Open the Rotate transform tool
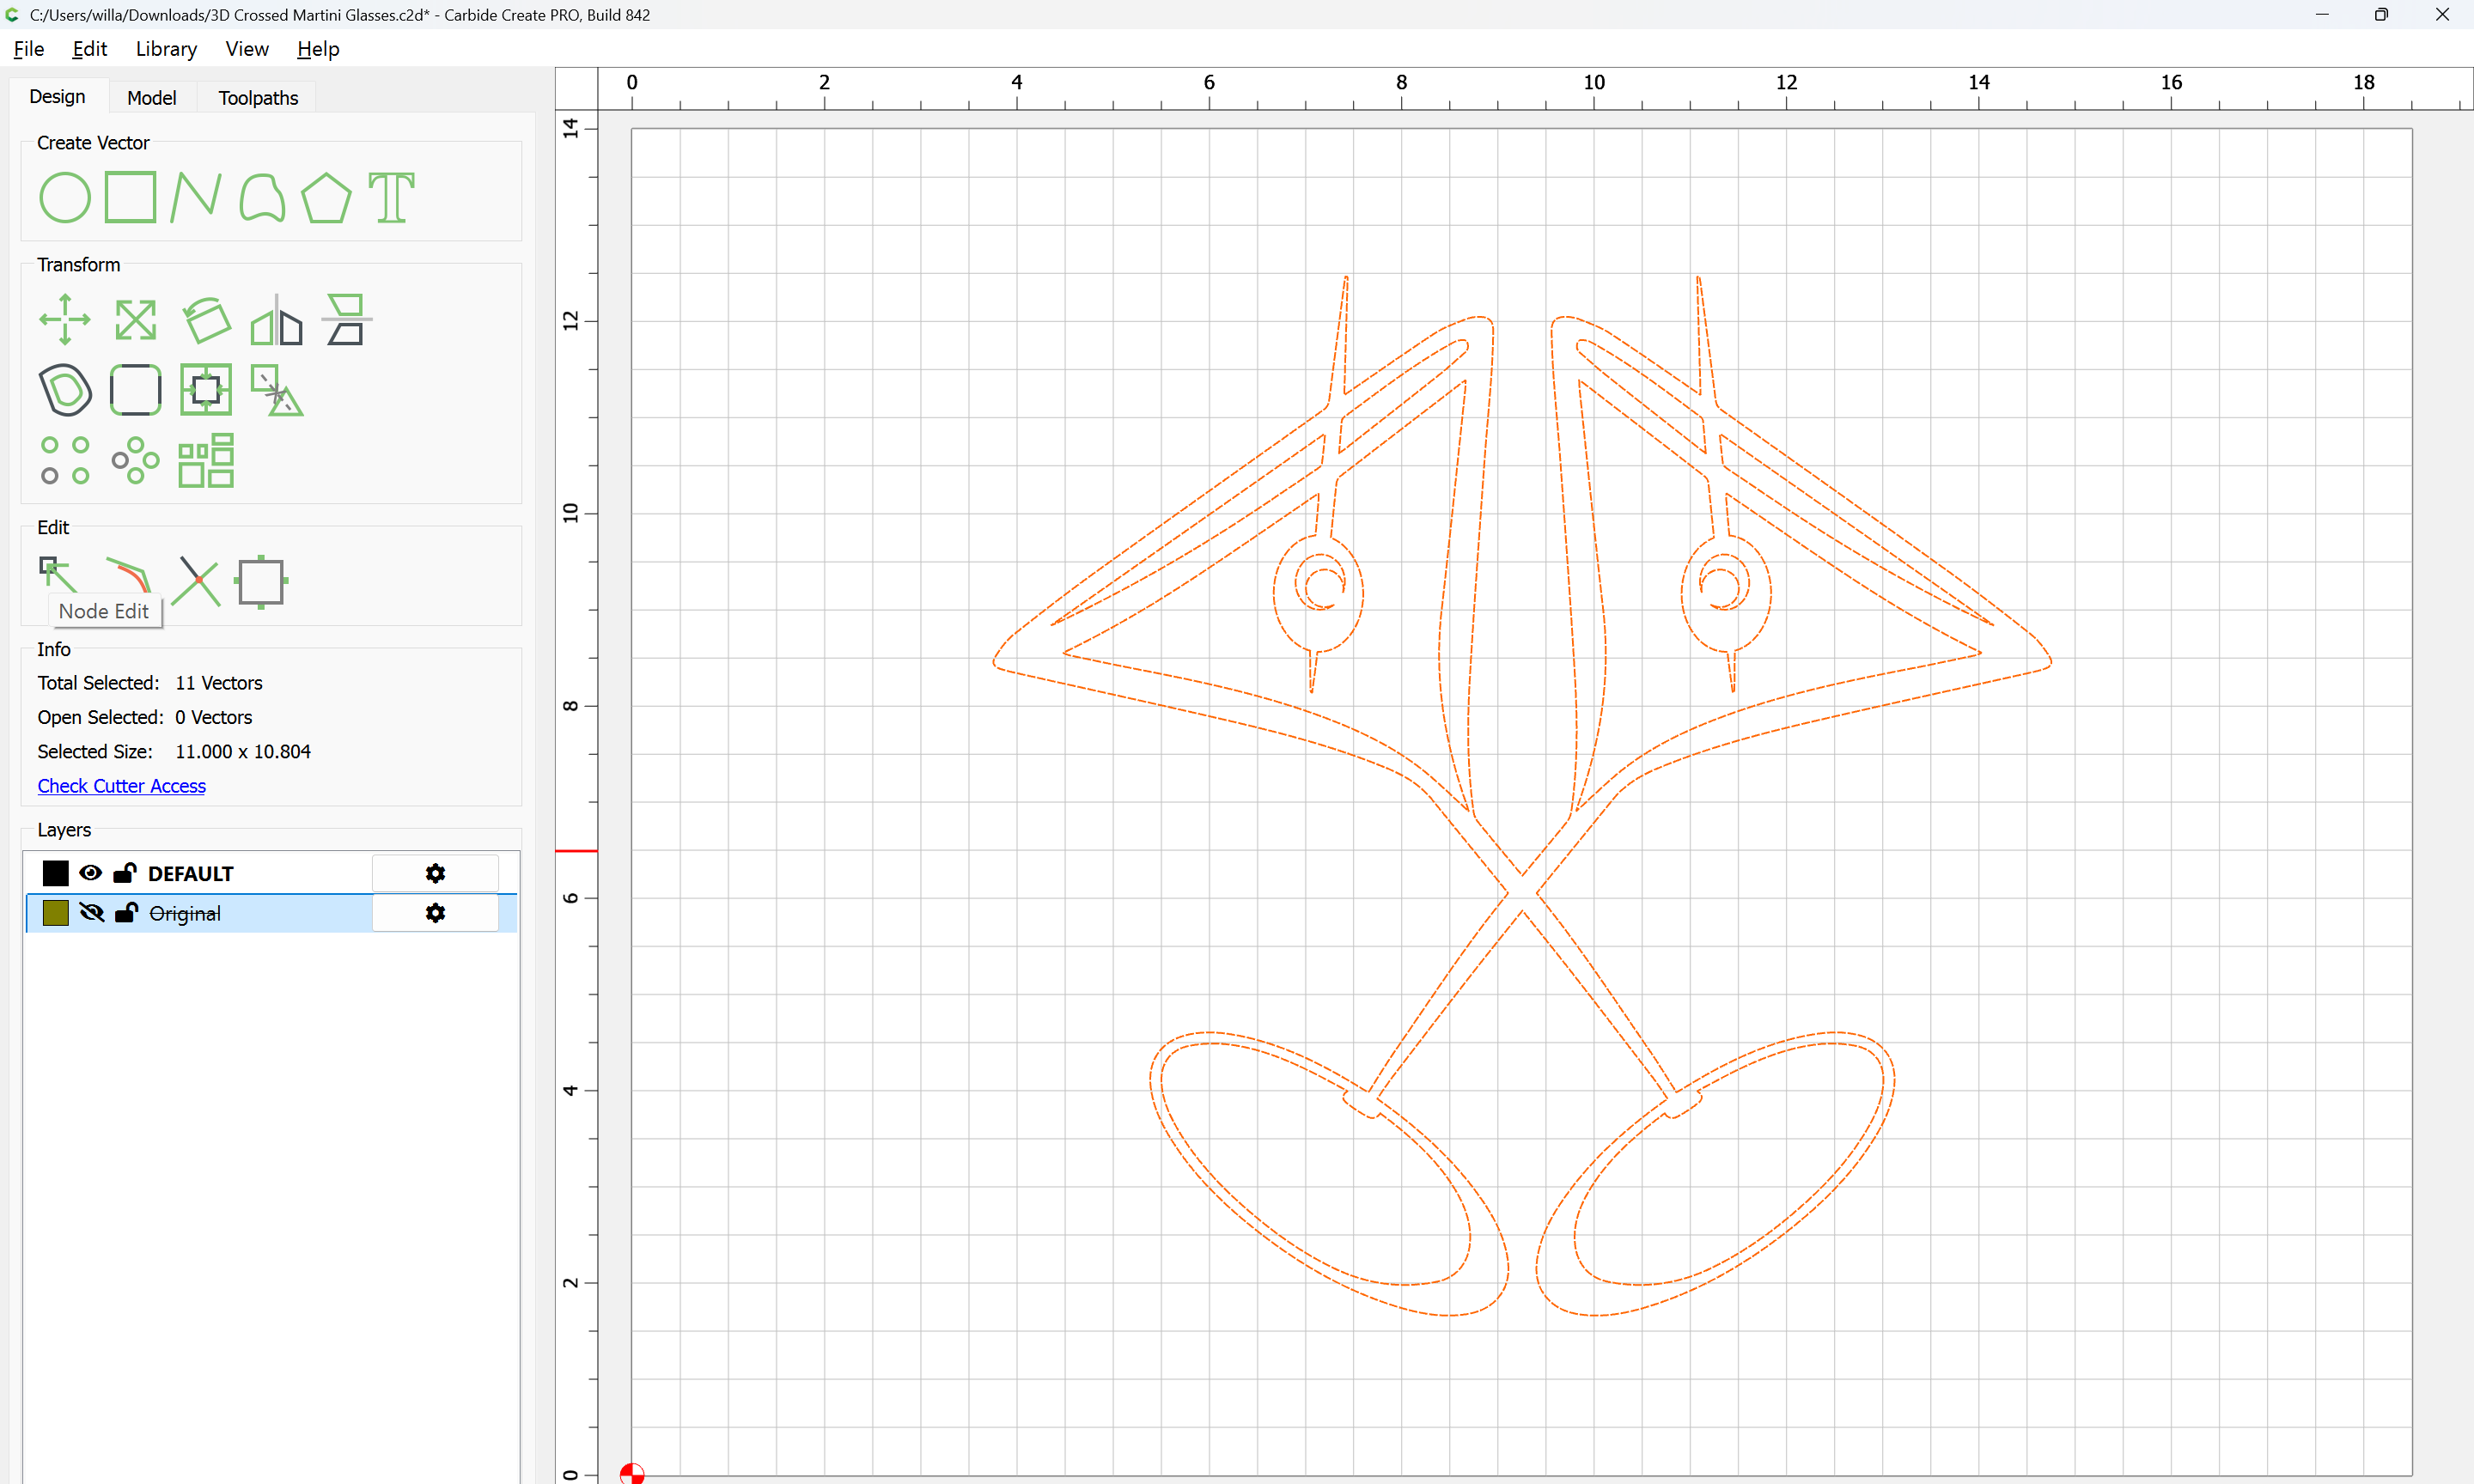2474x1484 pixels. pyautogui.click(x=206, y=320)
